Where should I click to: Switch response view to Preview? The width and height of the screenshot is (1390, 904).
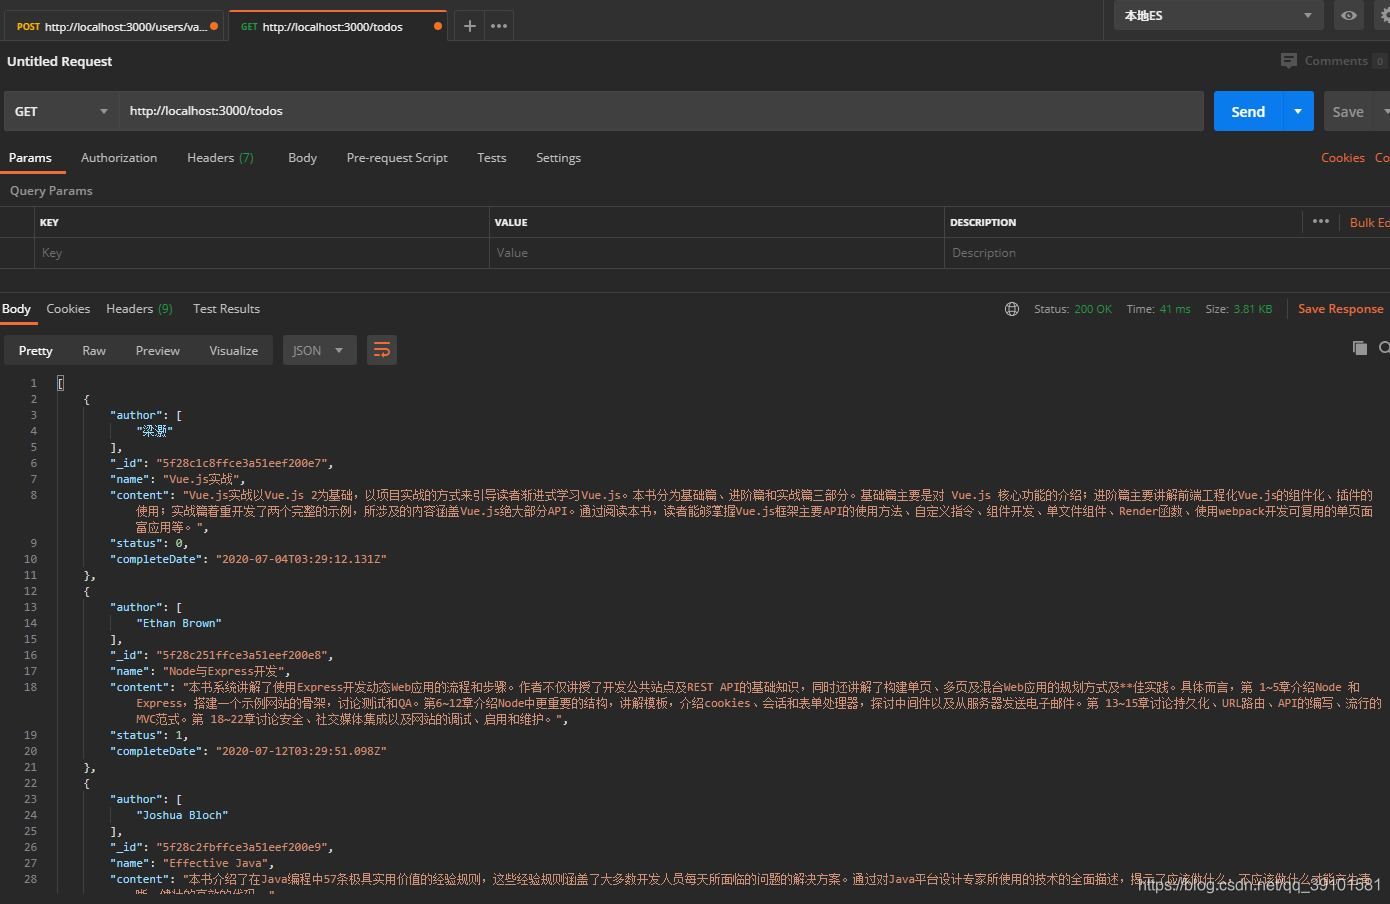[x=158, y=350]
